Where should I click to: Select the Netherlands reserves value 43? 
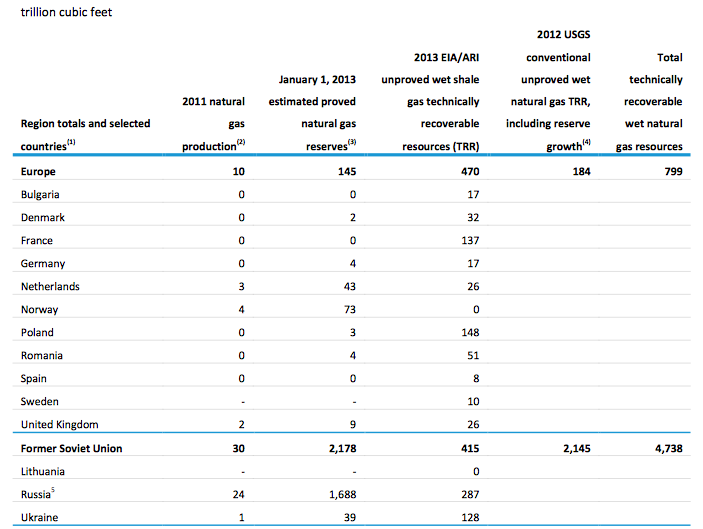(350, 286)
